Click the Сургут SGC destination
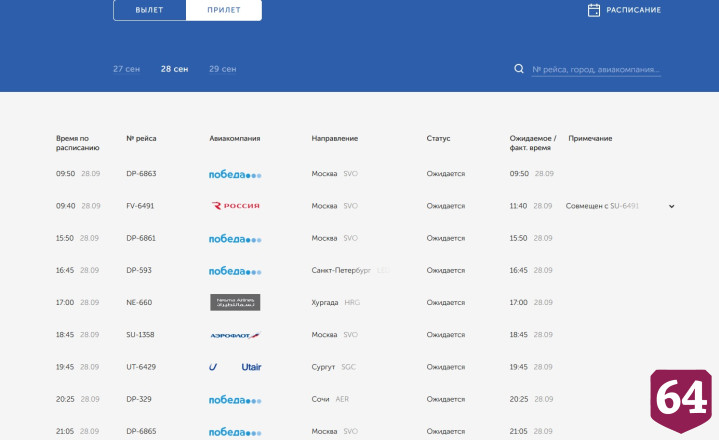The width and height of the screenshot is (719, 440). [333, 367]
